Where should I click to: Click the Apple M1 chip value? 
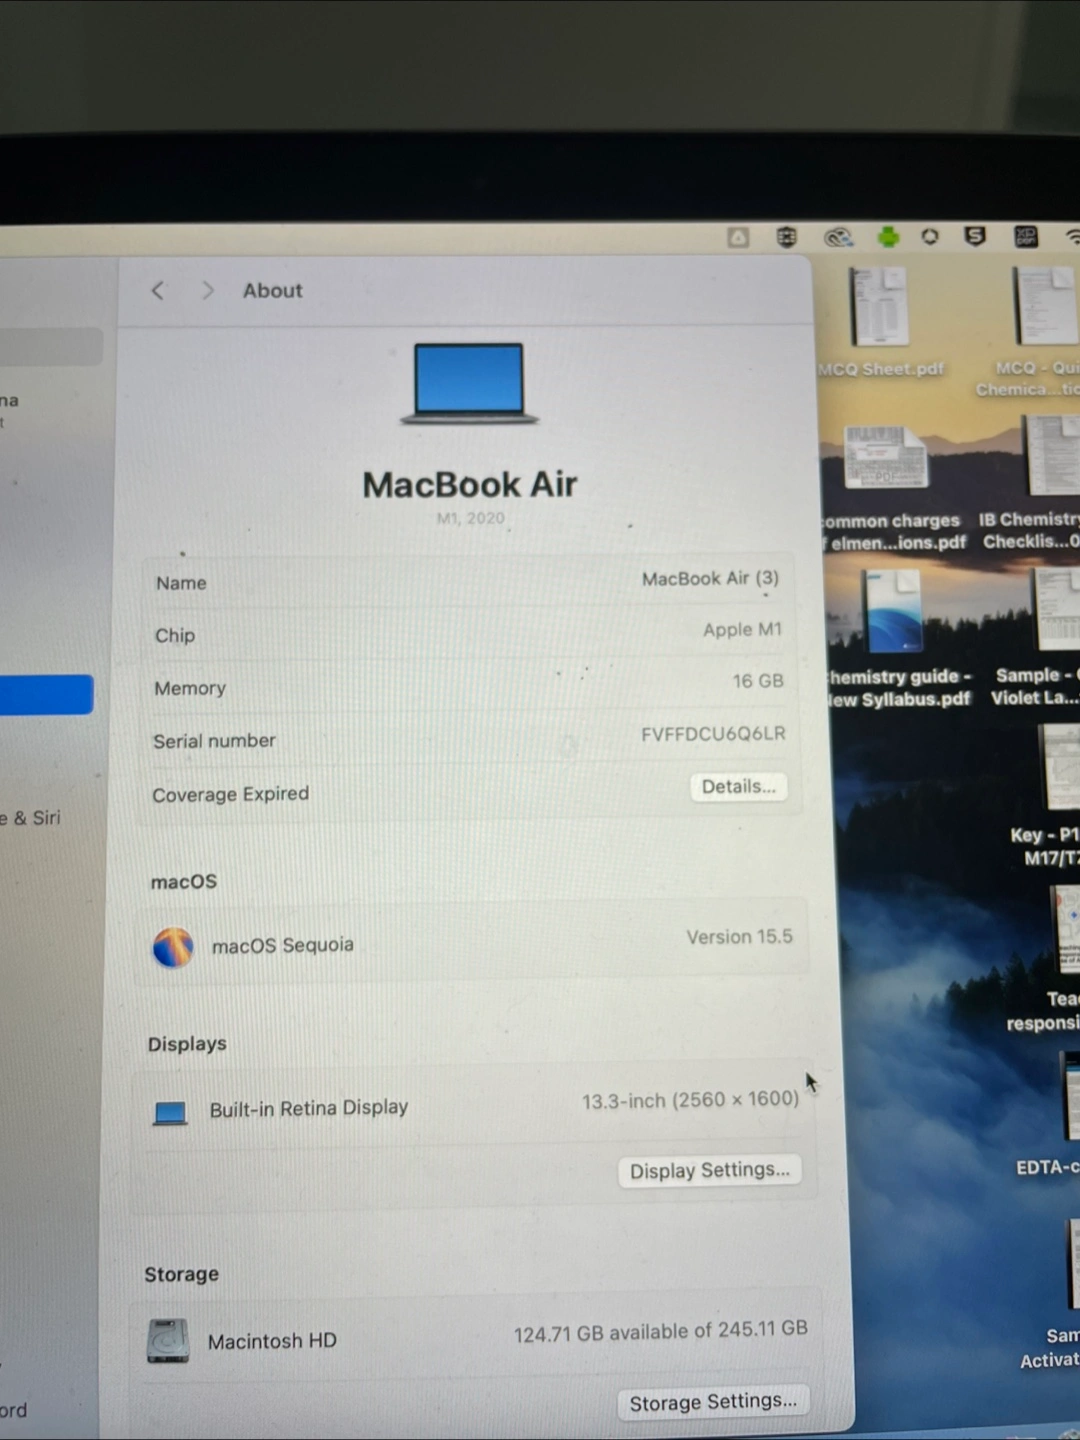(742, 630)
